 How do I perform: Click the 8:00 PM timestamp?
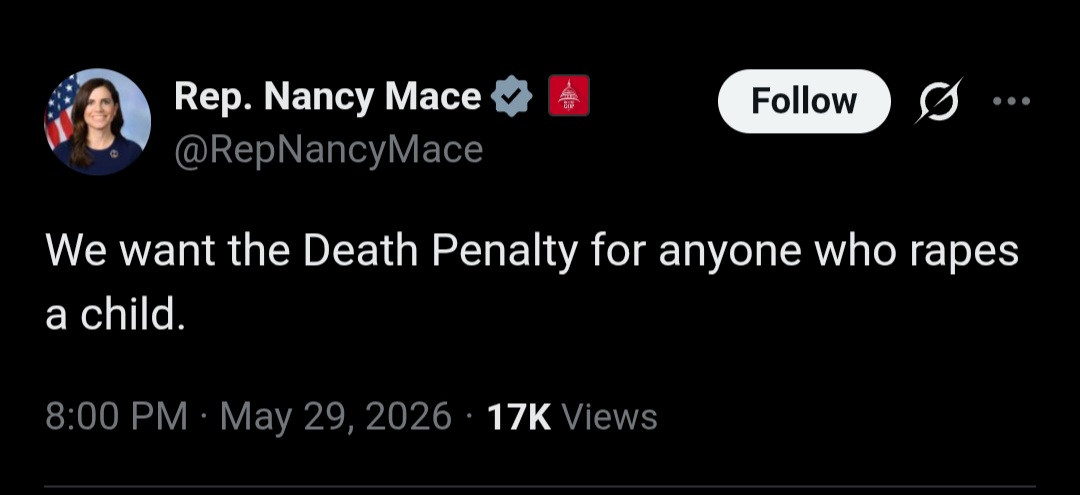click(x=116, y=417)
